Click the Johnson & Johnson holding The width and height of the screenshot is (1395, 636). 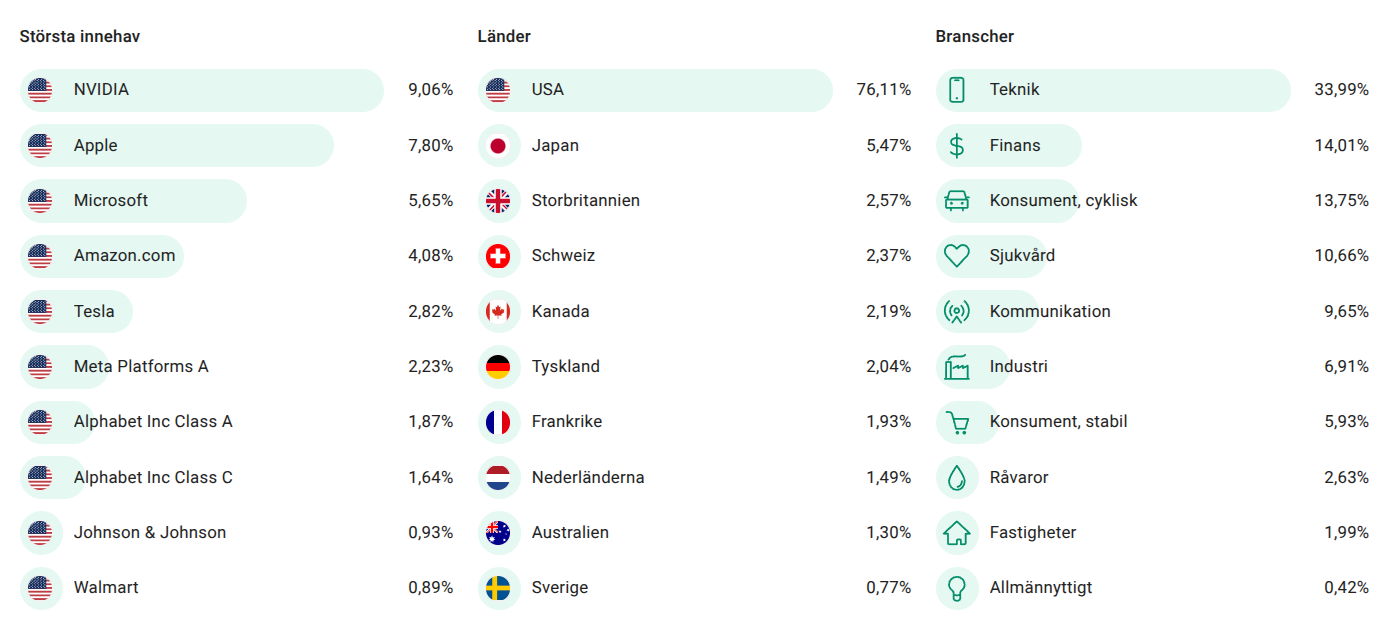(x=150, y=533)
